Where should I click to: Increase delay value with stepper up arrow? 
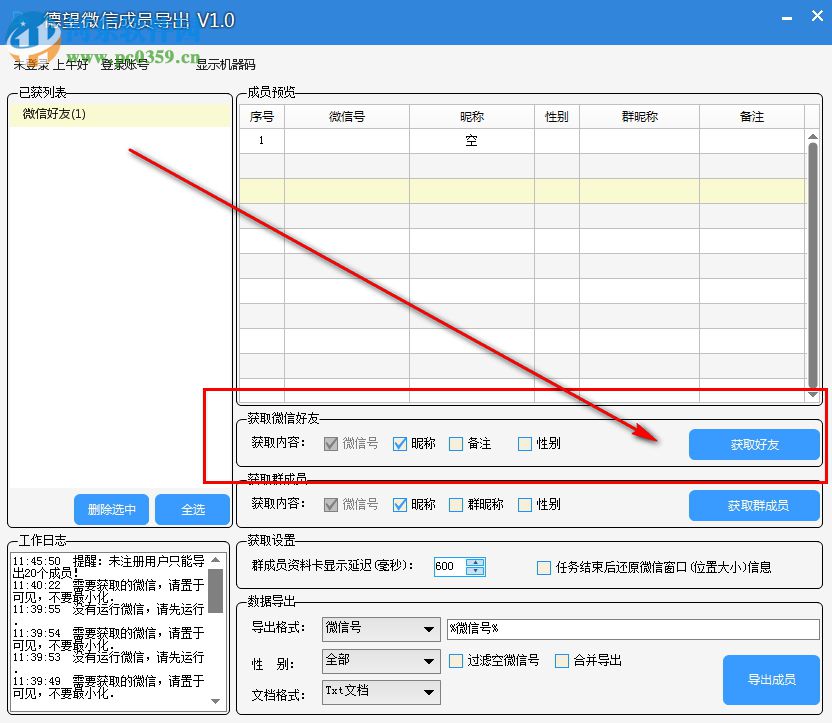point(476,562)
